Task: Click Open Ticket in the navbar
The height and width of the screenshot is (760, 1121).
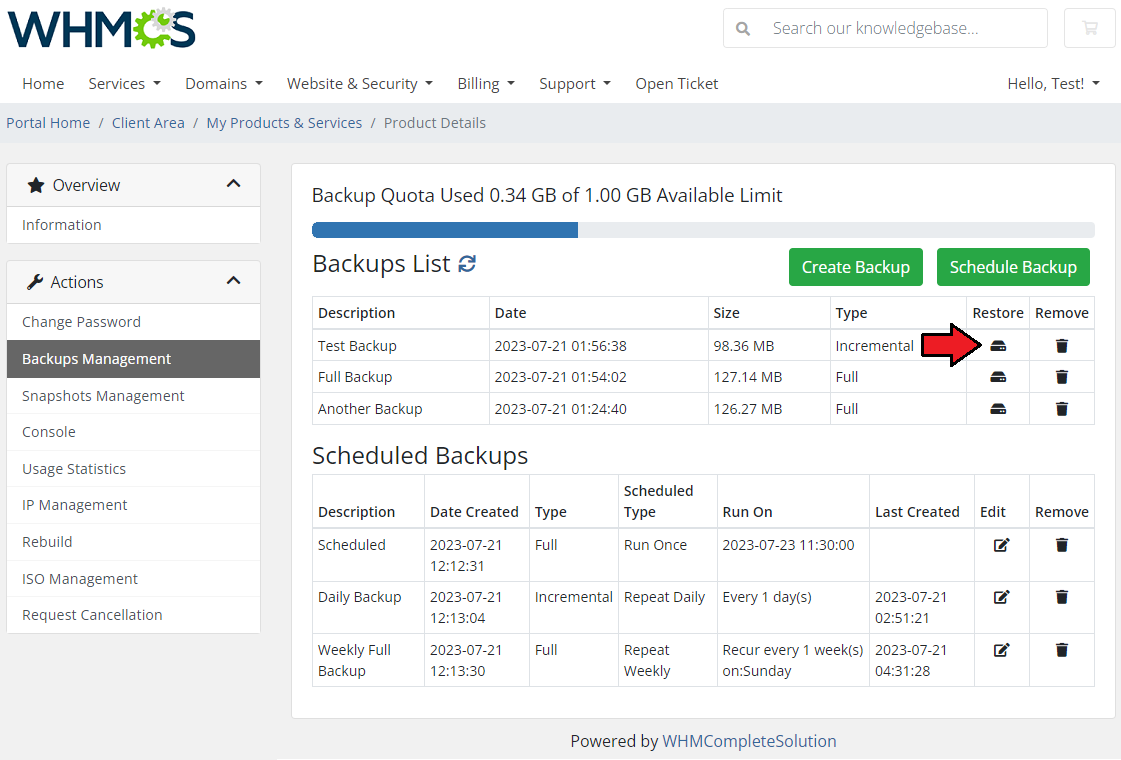Action: pyautogui.click(x=676, y=84)
